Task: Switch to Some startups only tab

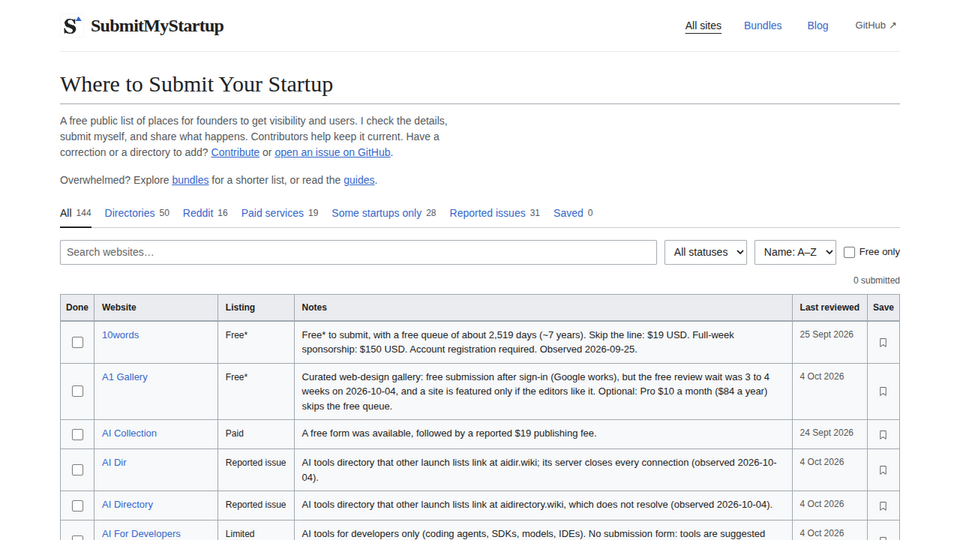Action: 383,213
